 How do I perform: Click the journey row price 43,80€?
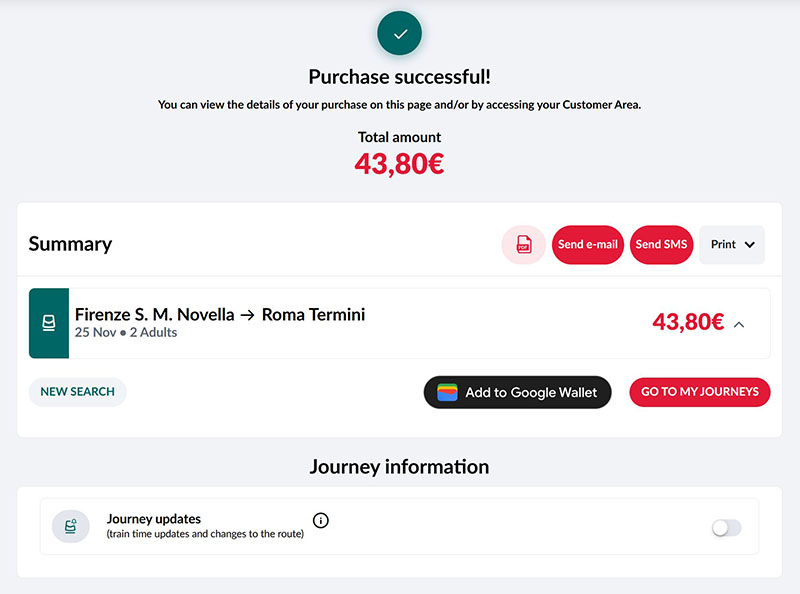coord(688,322)
